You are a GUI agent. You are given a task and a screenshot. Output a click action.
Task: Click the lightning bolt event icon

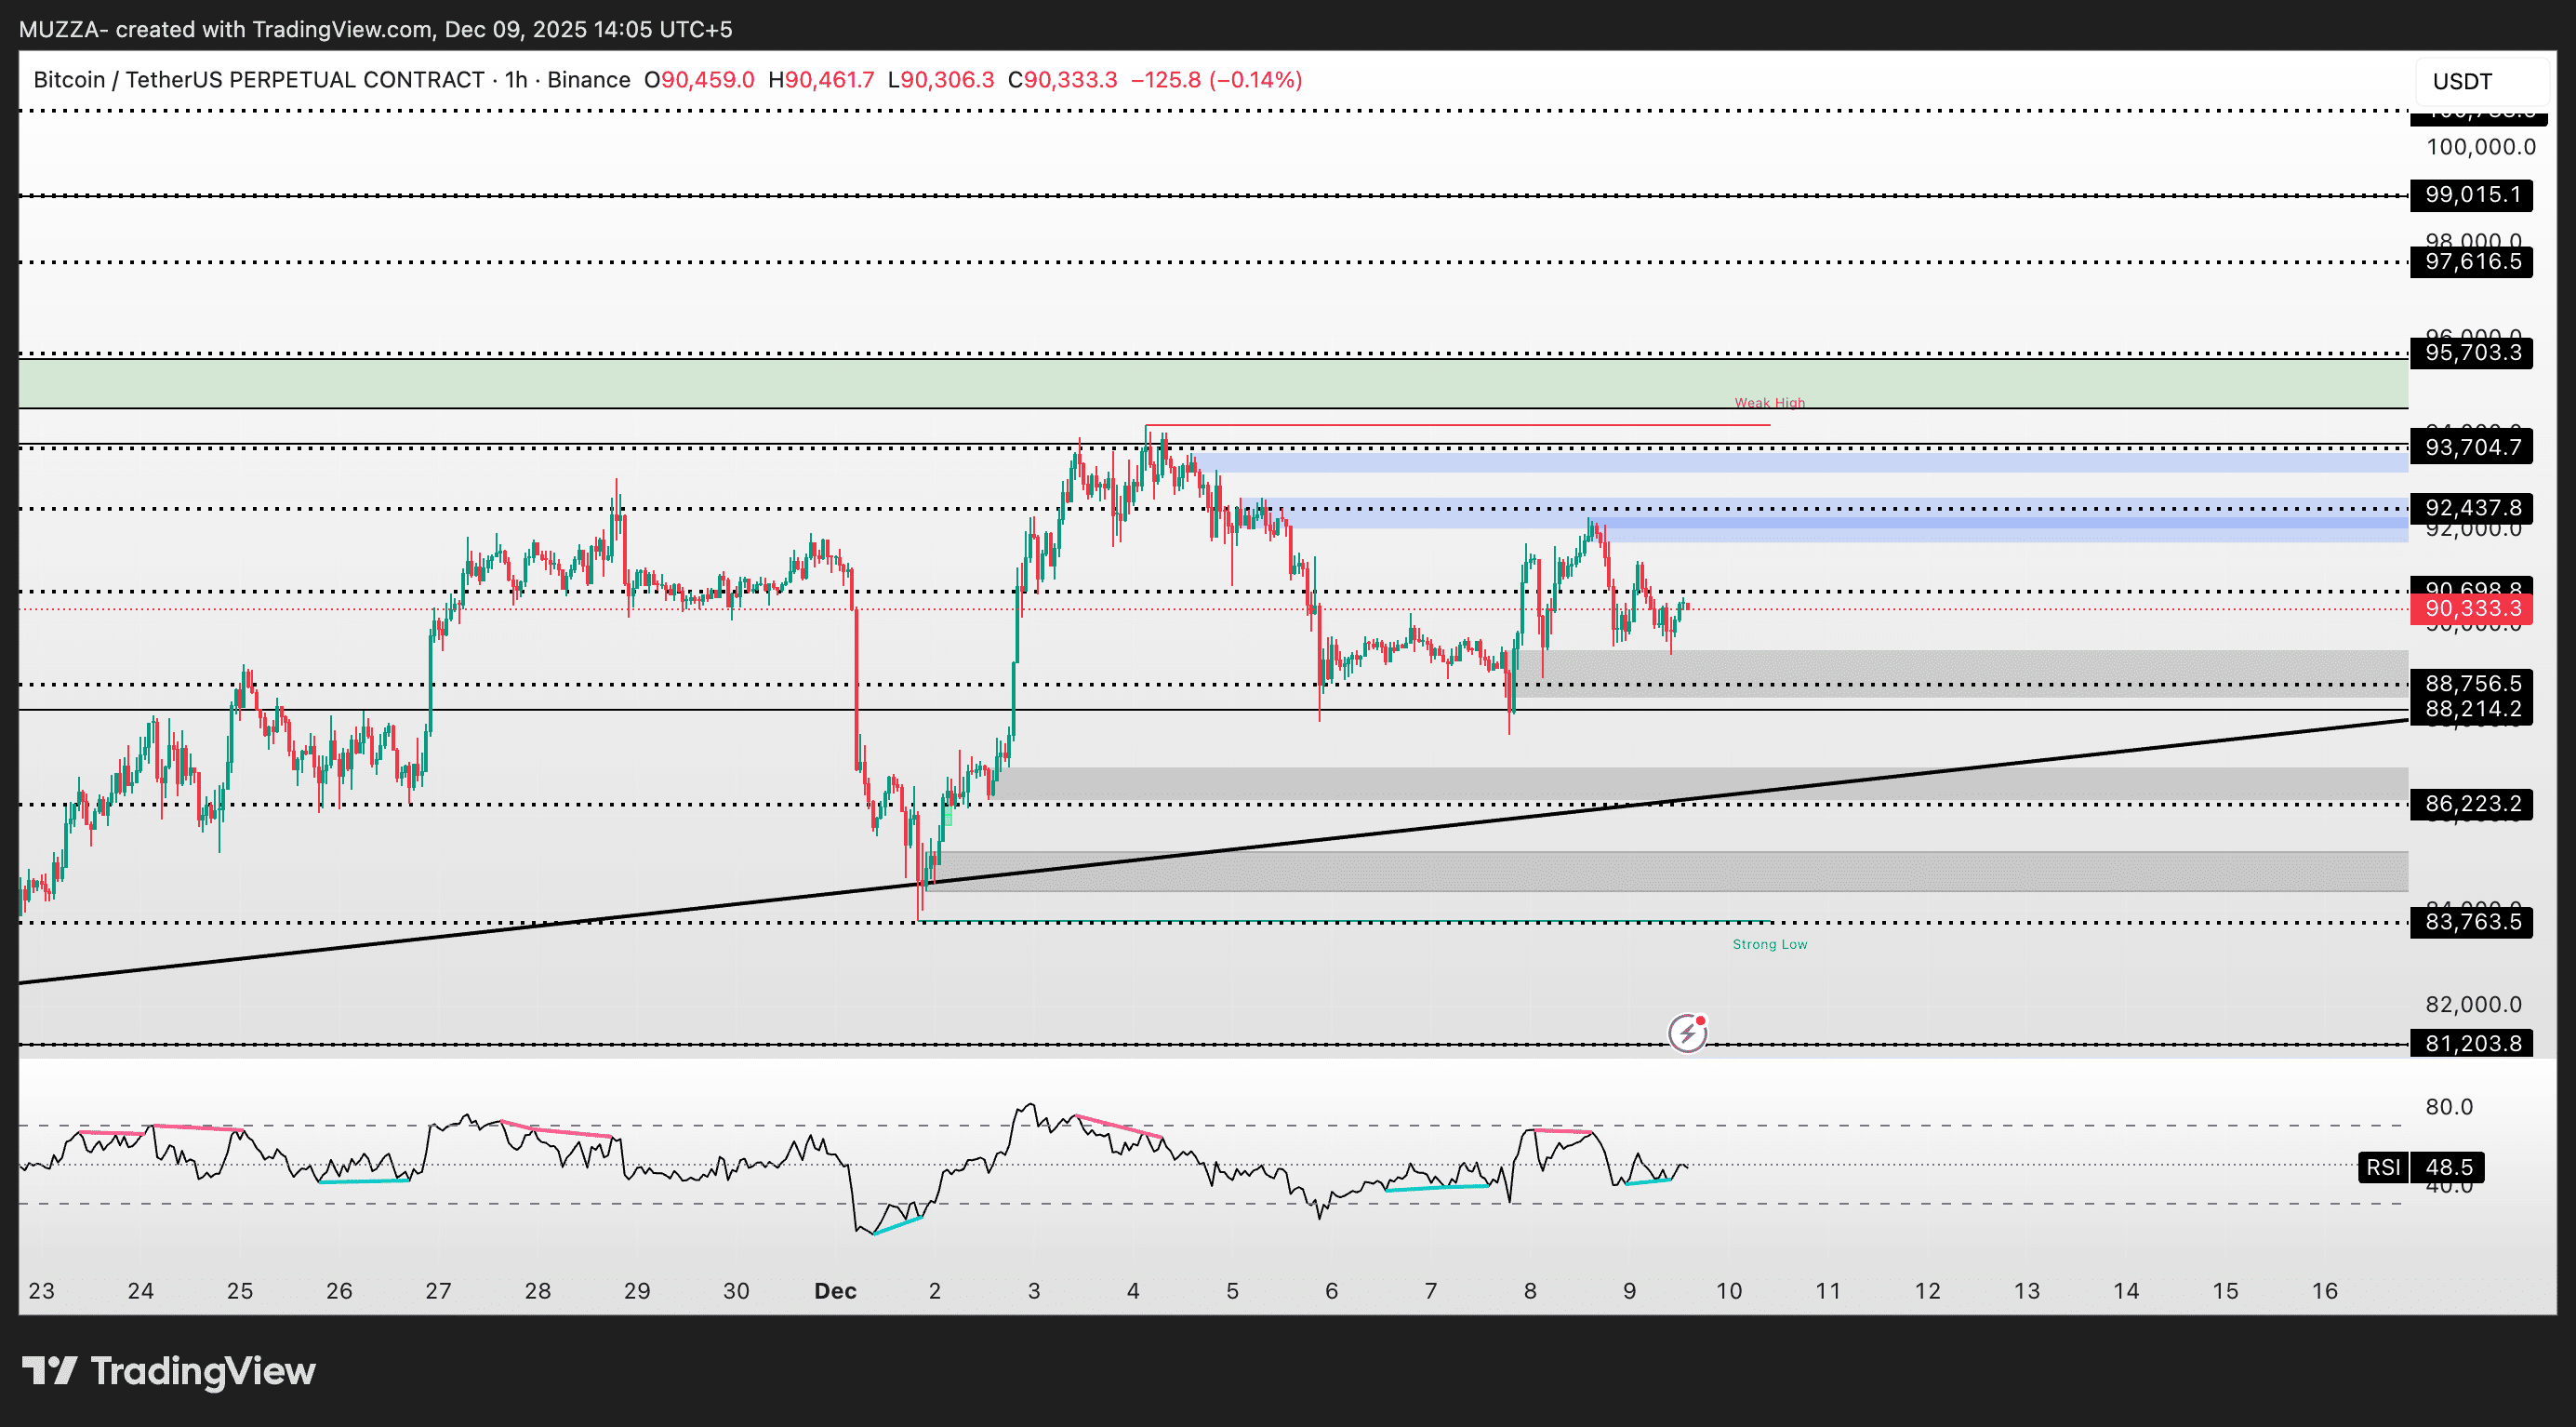(x=1687, y=1033)
